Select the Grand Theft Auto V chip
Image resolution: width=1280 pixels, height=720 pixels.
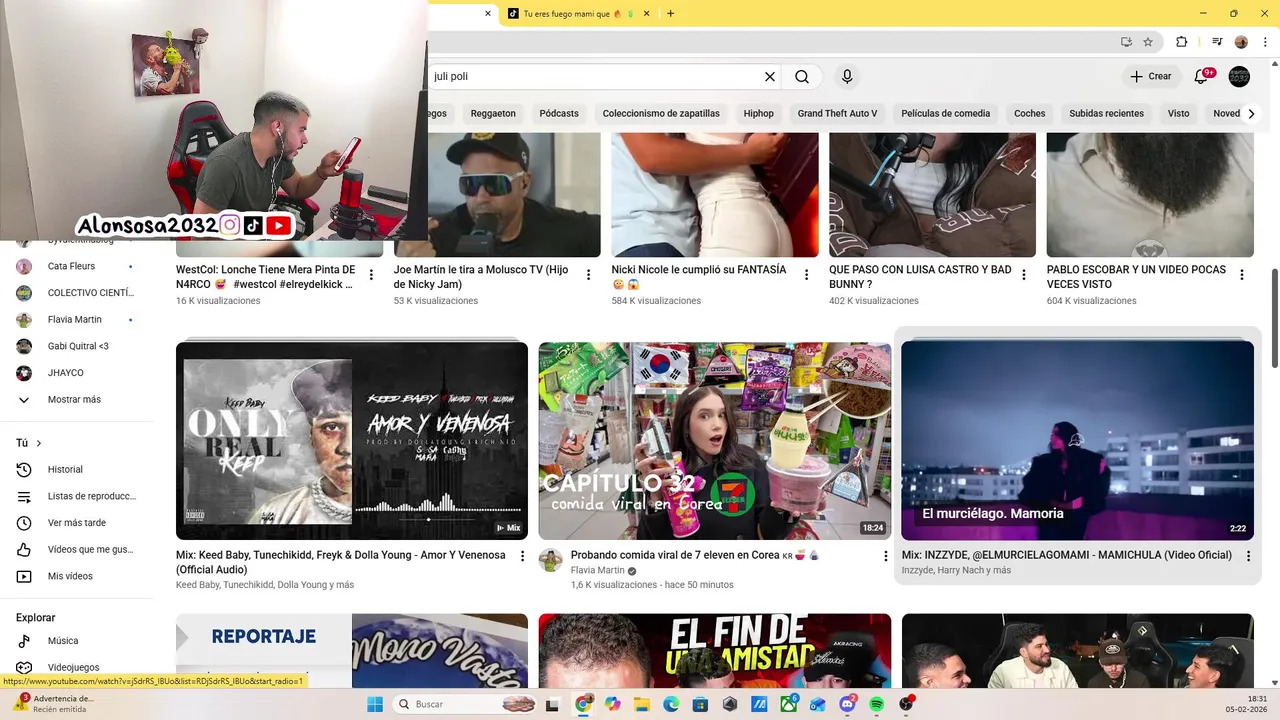click(x=837, y=114)
